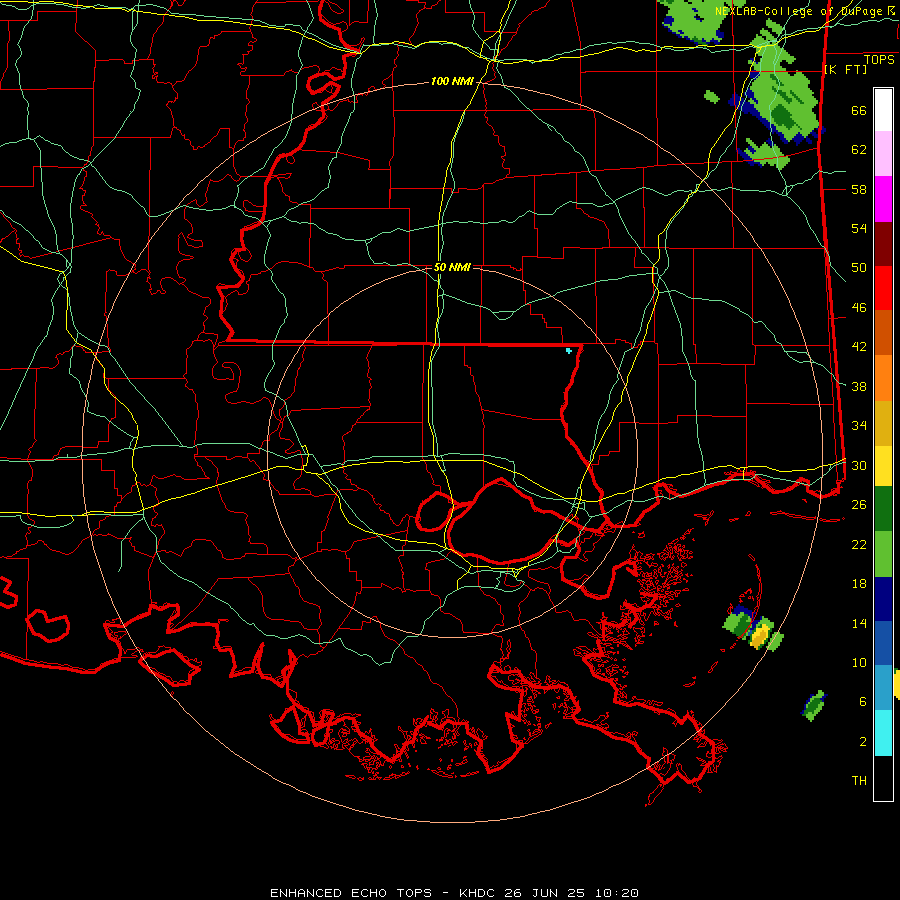Click the TH threshold legend label
The image size is (900, 900).
tap(859, 781)
